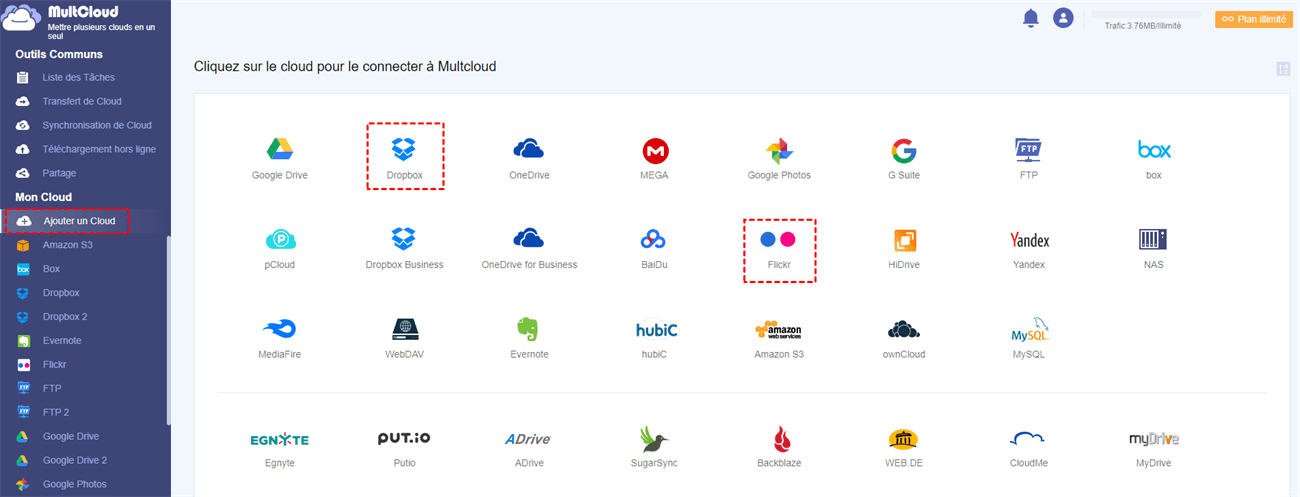Viewport: 1300px width, 497px height.
Task: Choose the MEGA cloud icon
Action: point(655,150)
